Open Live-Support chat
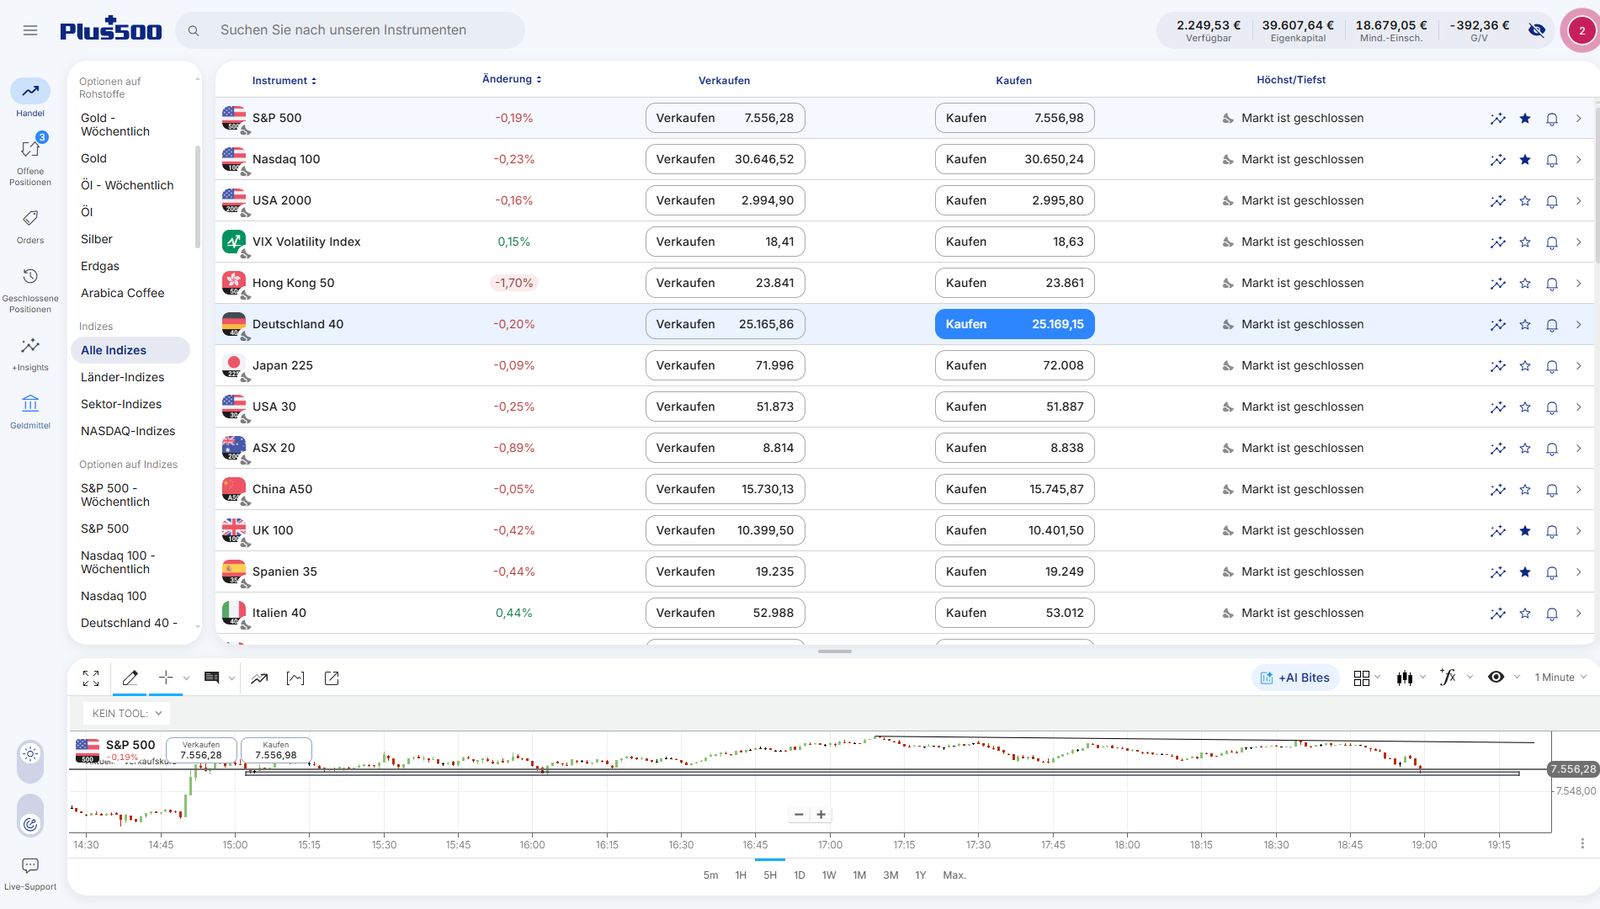Image resolution: width=1600 pixels, height=909 pixels. pos(30,873)
